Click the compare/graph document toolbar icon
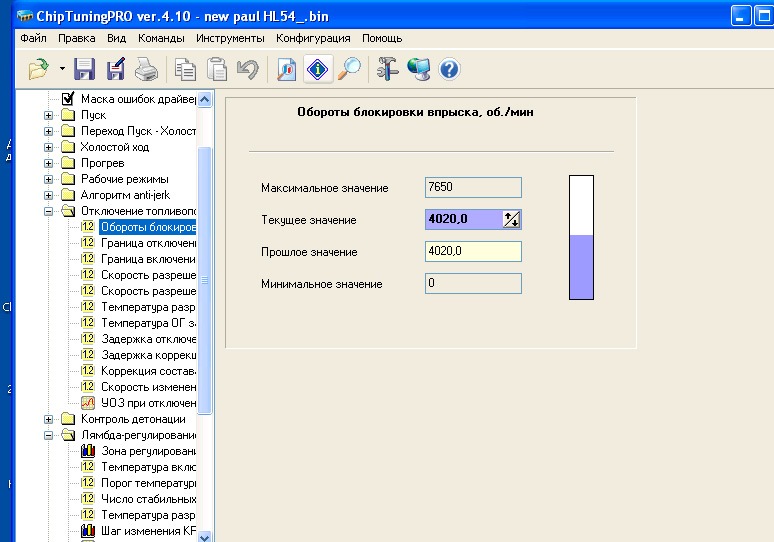Screen dimensions: 774x542 point(287,69)
